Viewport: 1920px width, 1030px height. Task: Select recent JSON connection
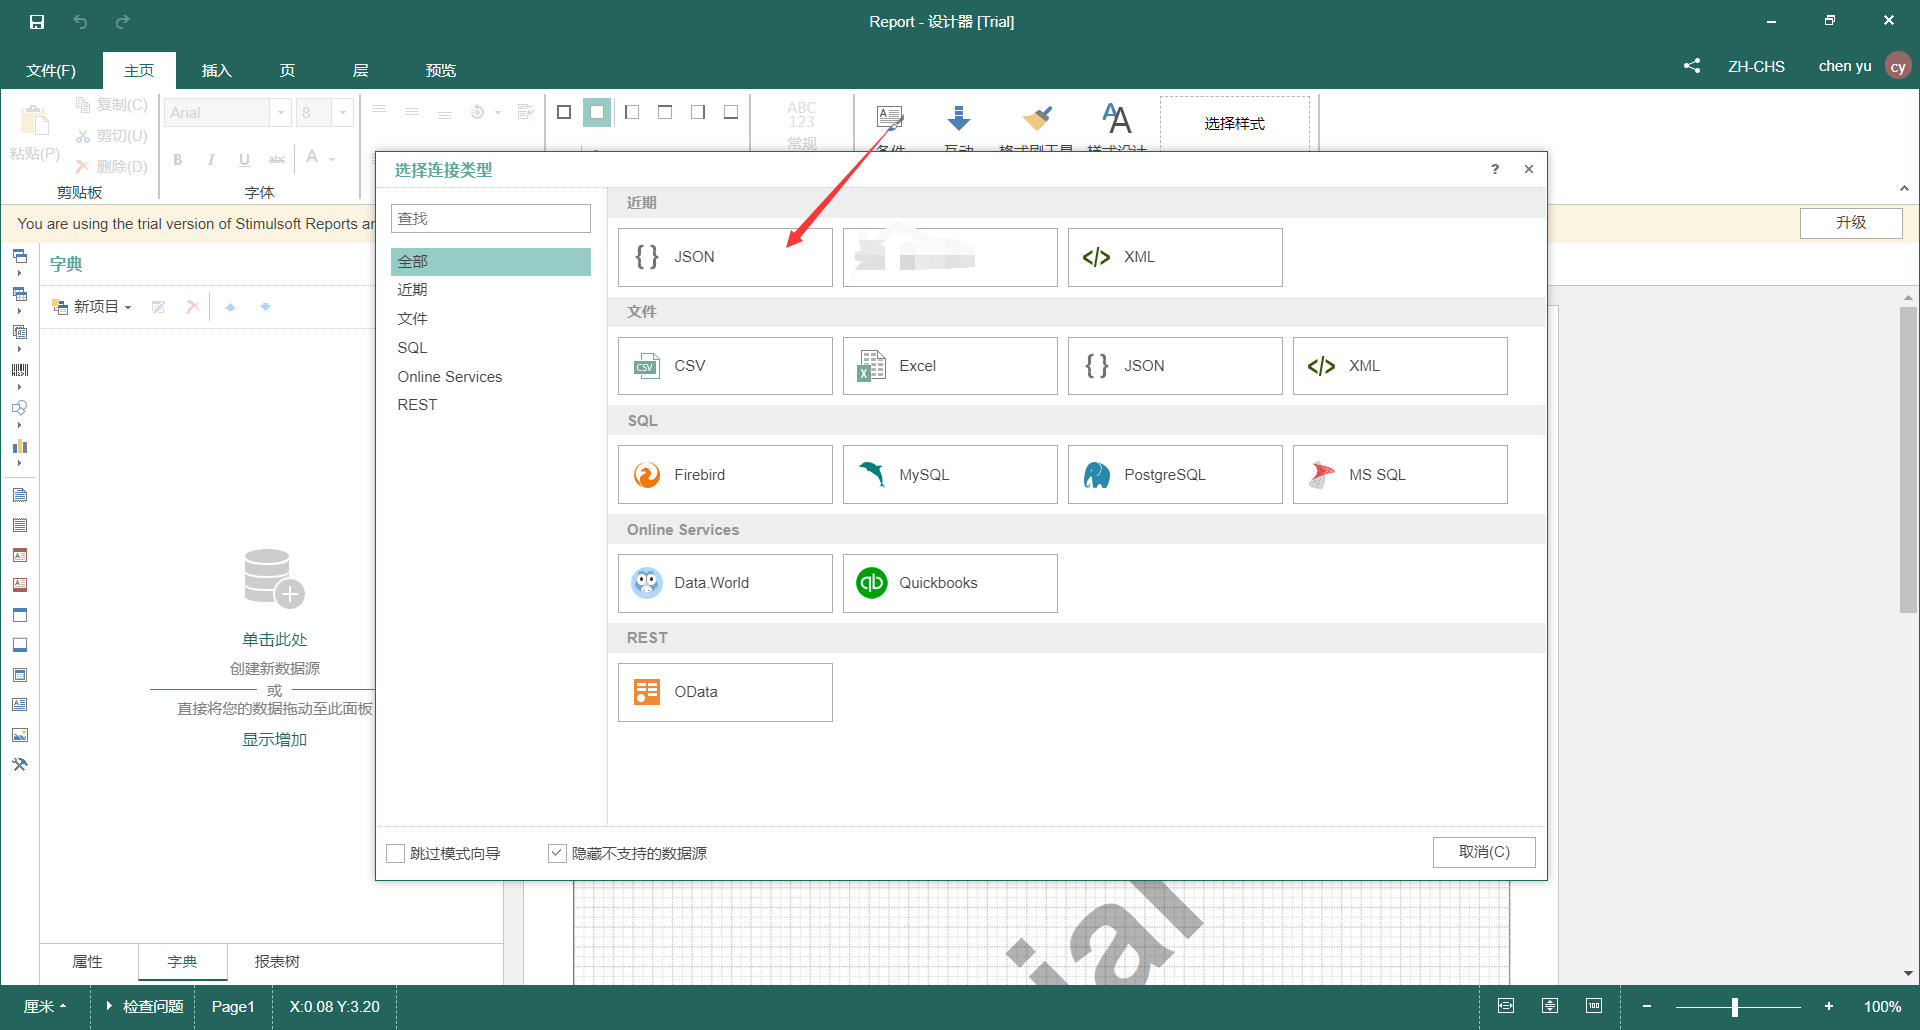coord(724,256)
